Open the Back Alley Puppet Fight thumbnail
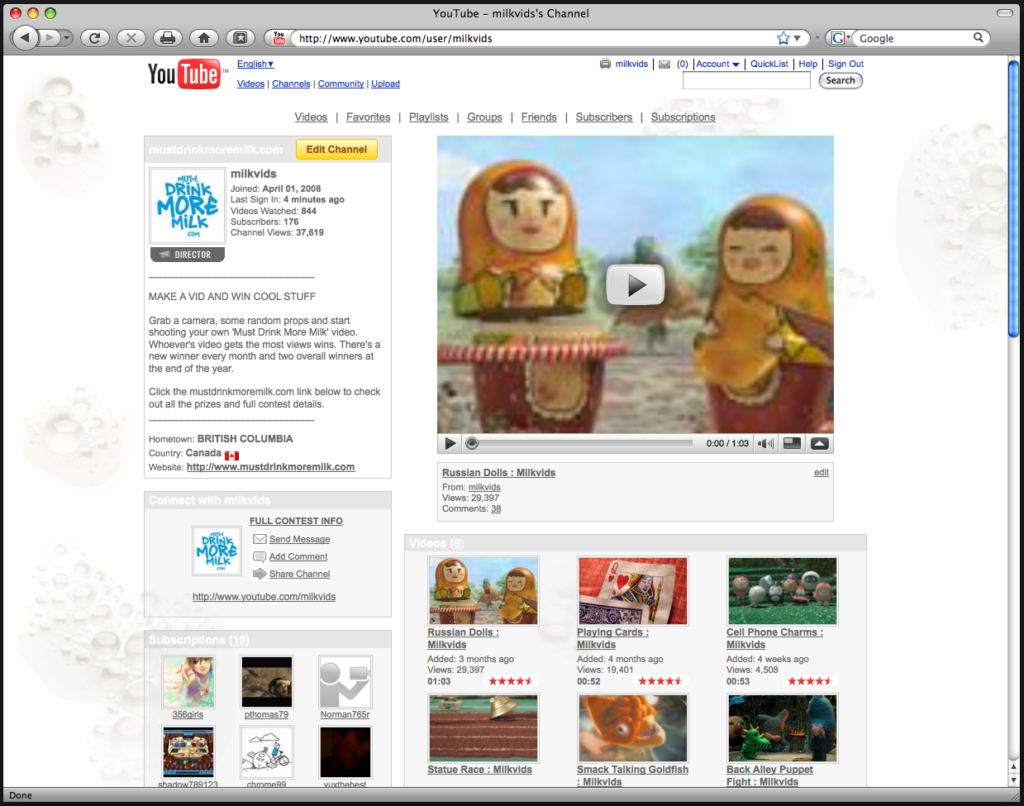 [782, 728]
